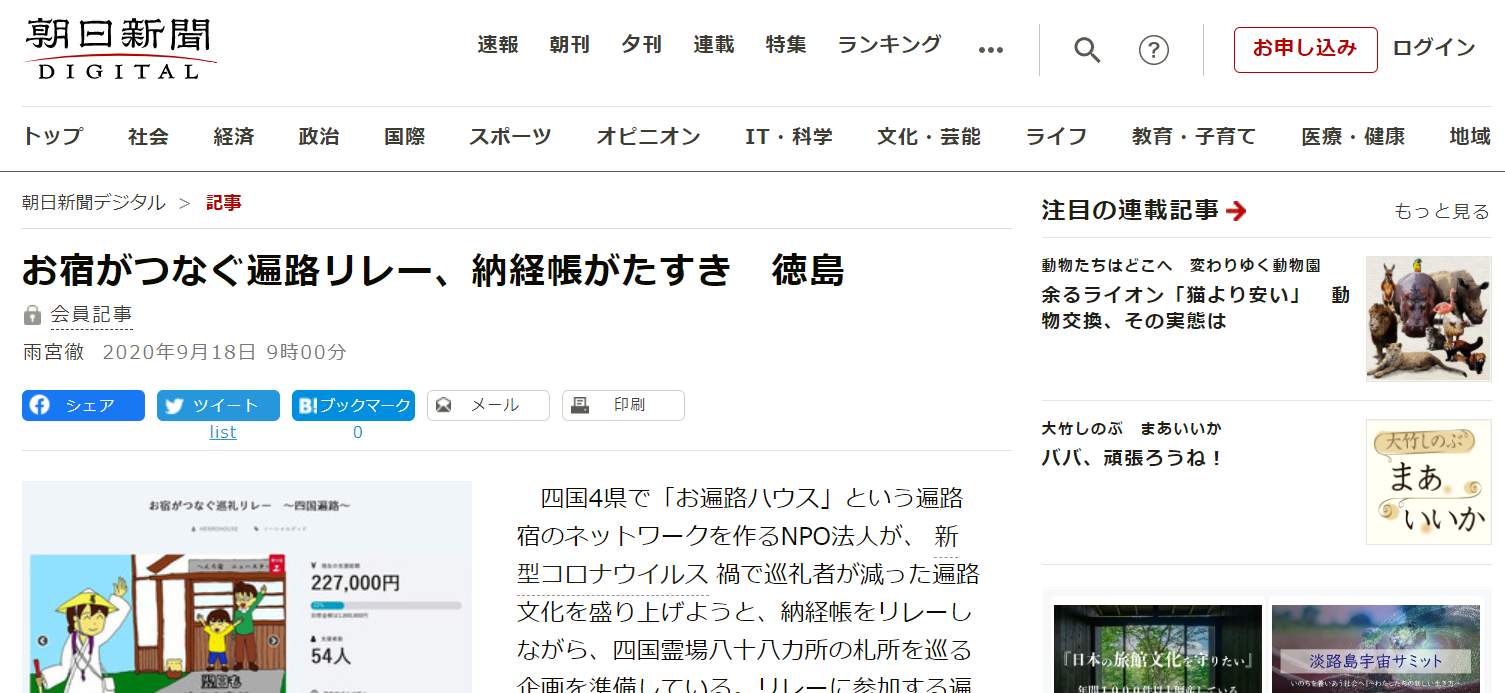1505x693 pixels.
Task: Expand the three-dot more menu
Action: click(x=990, y=50)
